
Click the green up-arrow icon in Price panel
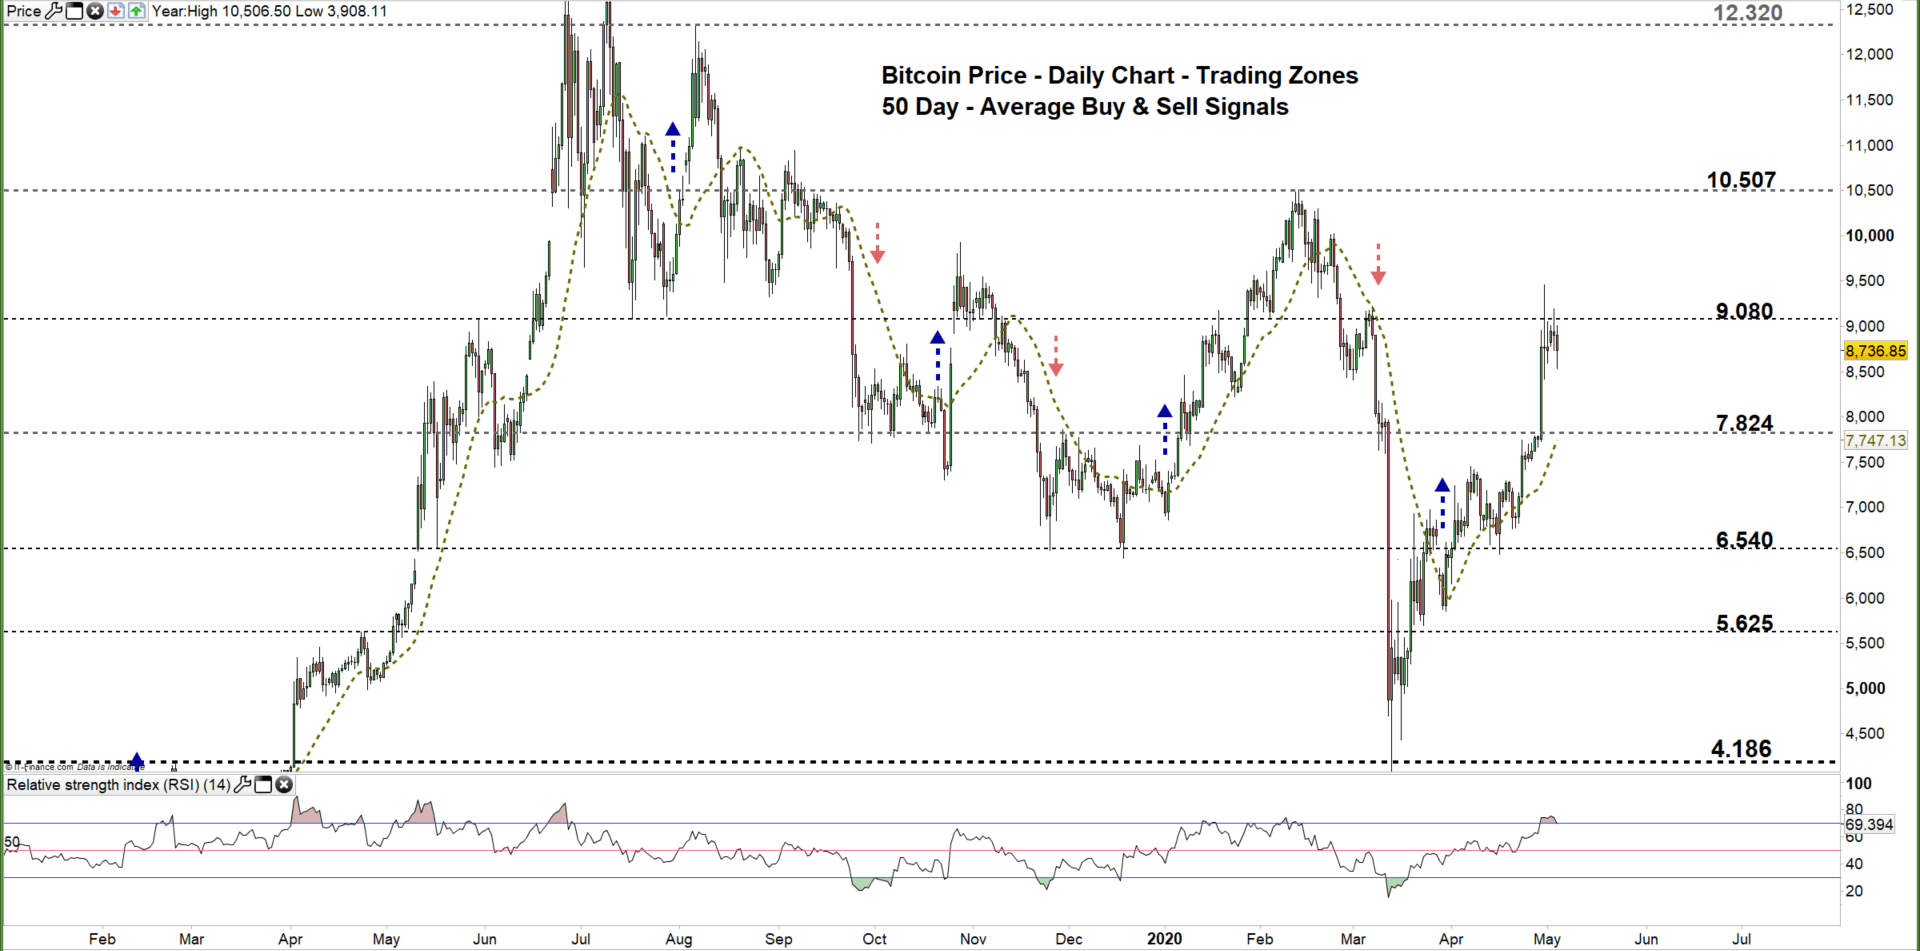(136, 11)
